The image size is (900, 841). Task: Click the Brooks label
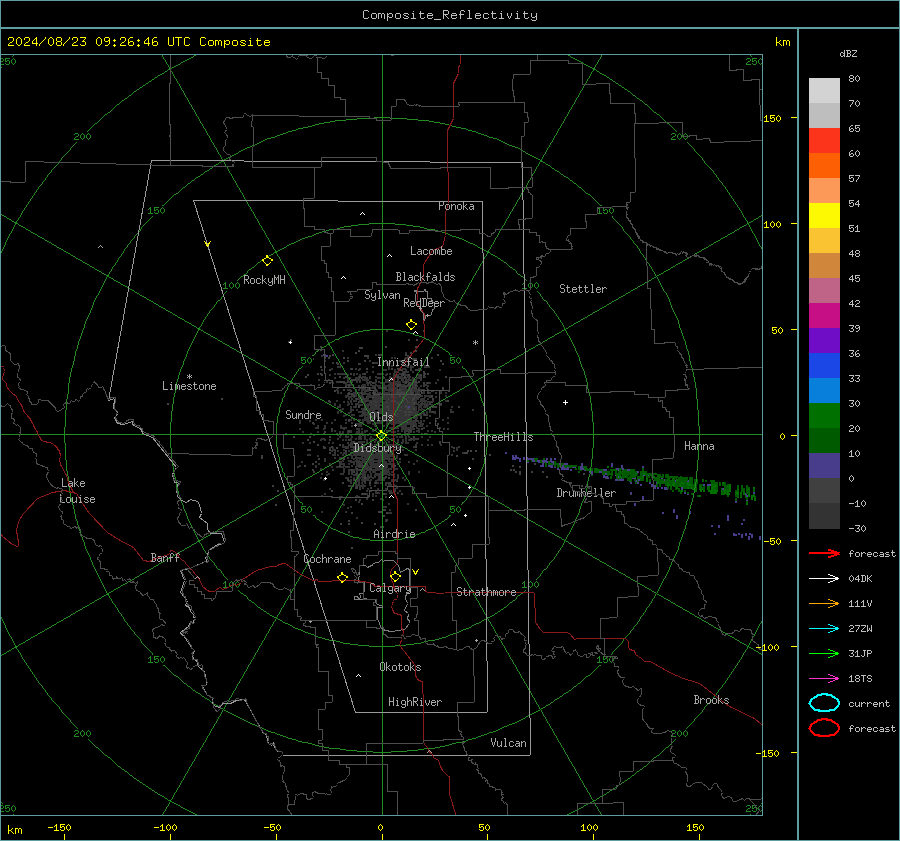(711, 700)
